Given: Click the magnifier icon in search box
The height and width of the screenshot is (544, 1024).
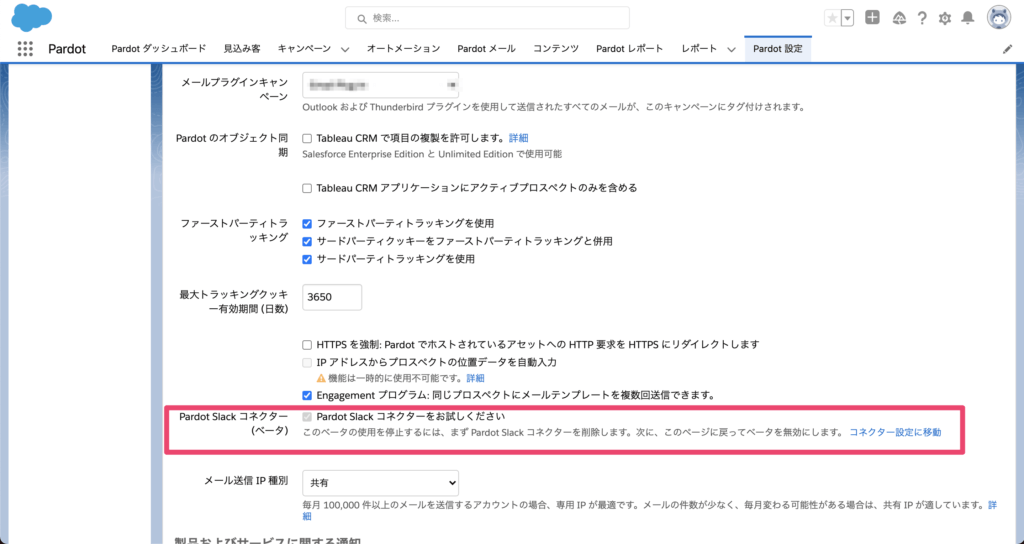Looking at the screenshot, I should coord(362,19).
